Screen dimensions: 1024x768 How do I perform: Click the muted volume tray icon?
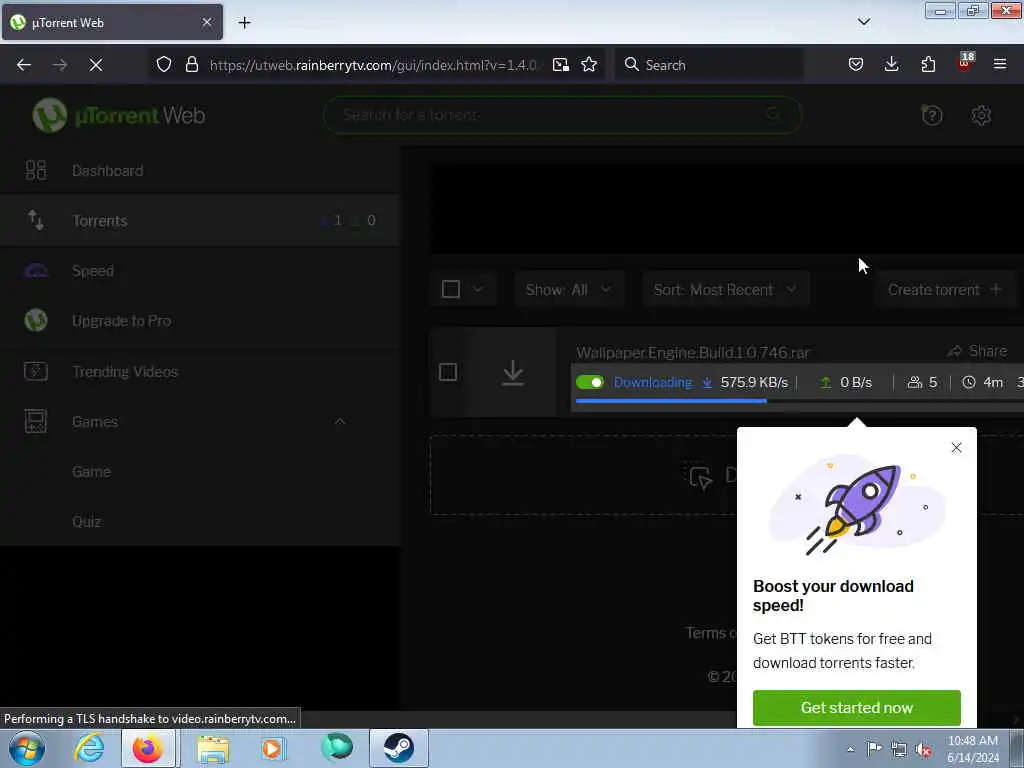point(923,749)
